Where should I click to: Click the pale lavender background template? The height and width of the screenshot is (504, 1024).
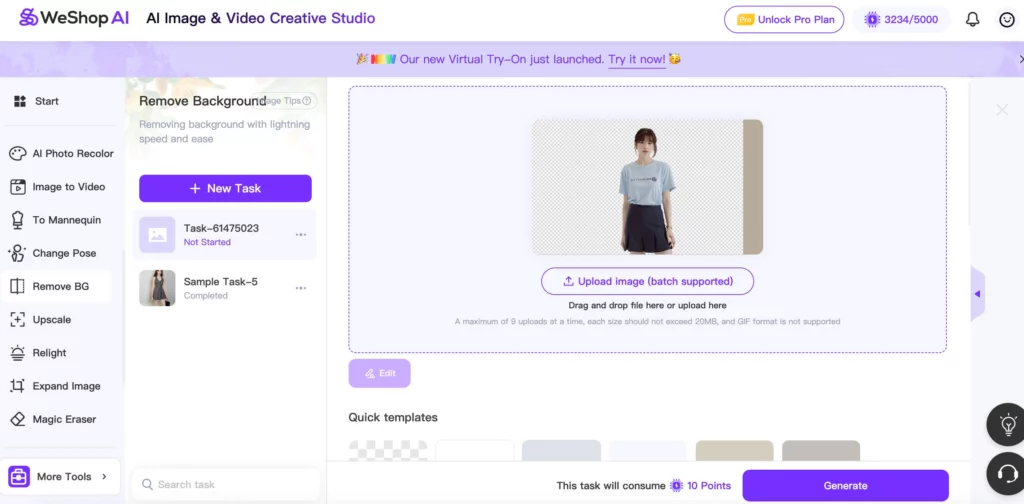point(648,451)
